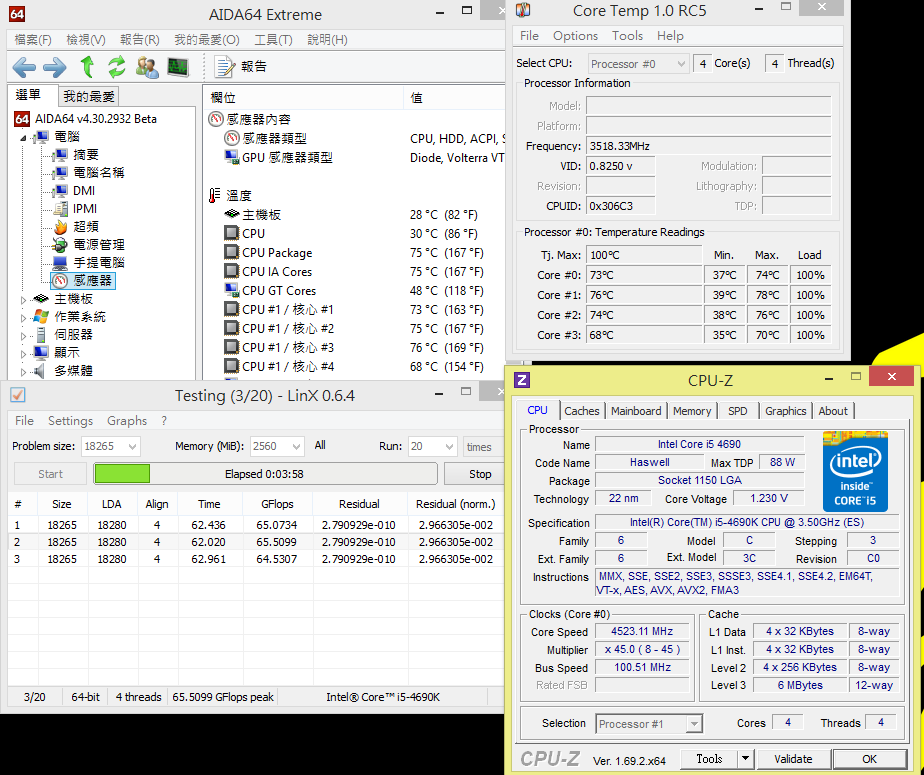This screenshot has height=775, width=924.
Task: Click the green refresh icon in AIDA64
Action: [x=117, y=67]
